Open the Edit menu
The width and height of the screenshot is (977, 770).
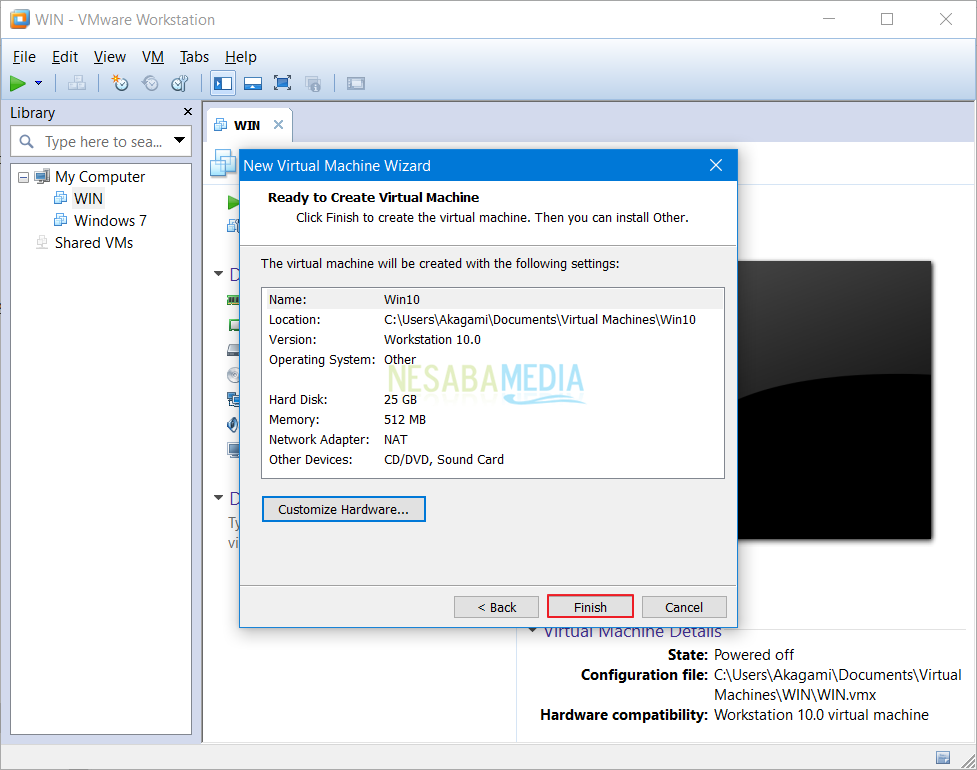point(65,57)
